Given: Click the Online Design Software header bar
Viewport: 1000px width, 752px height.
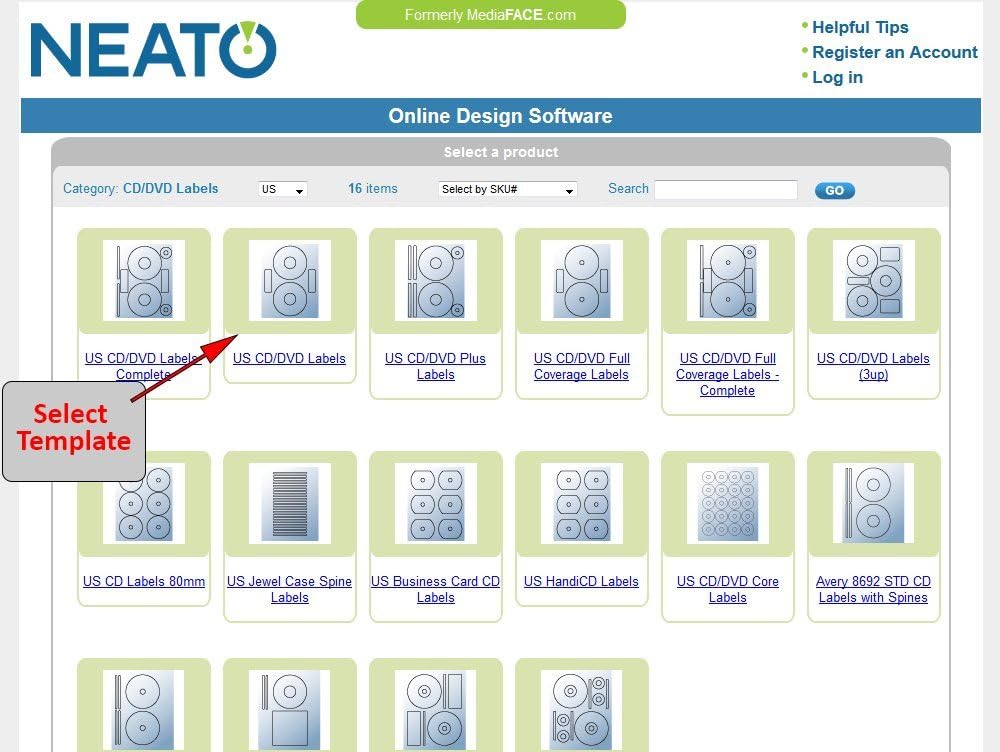Looking at the screenshot, I should [x=500, y=116].
